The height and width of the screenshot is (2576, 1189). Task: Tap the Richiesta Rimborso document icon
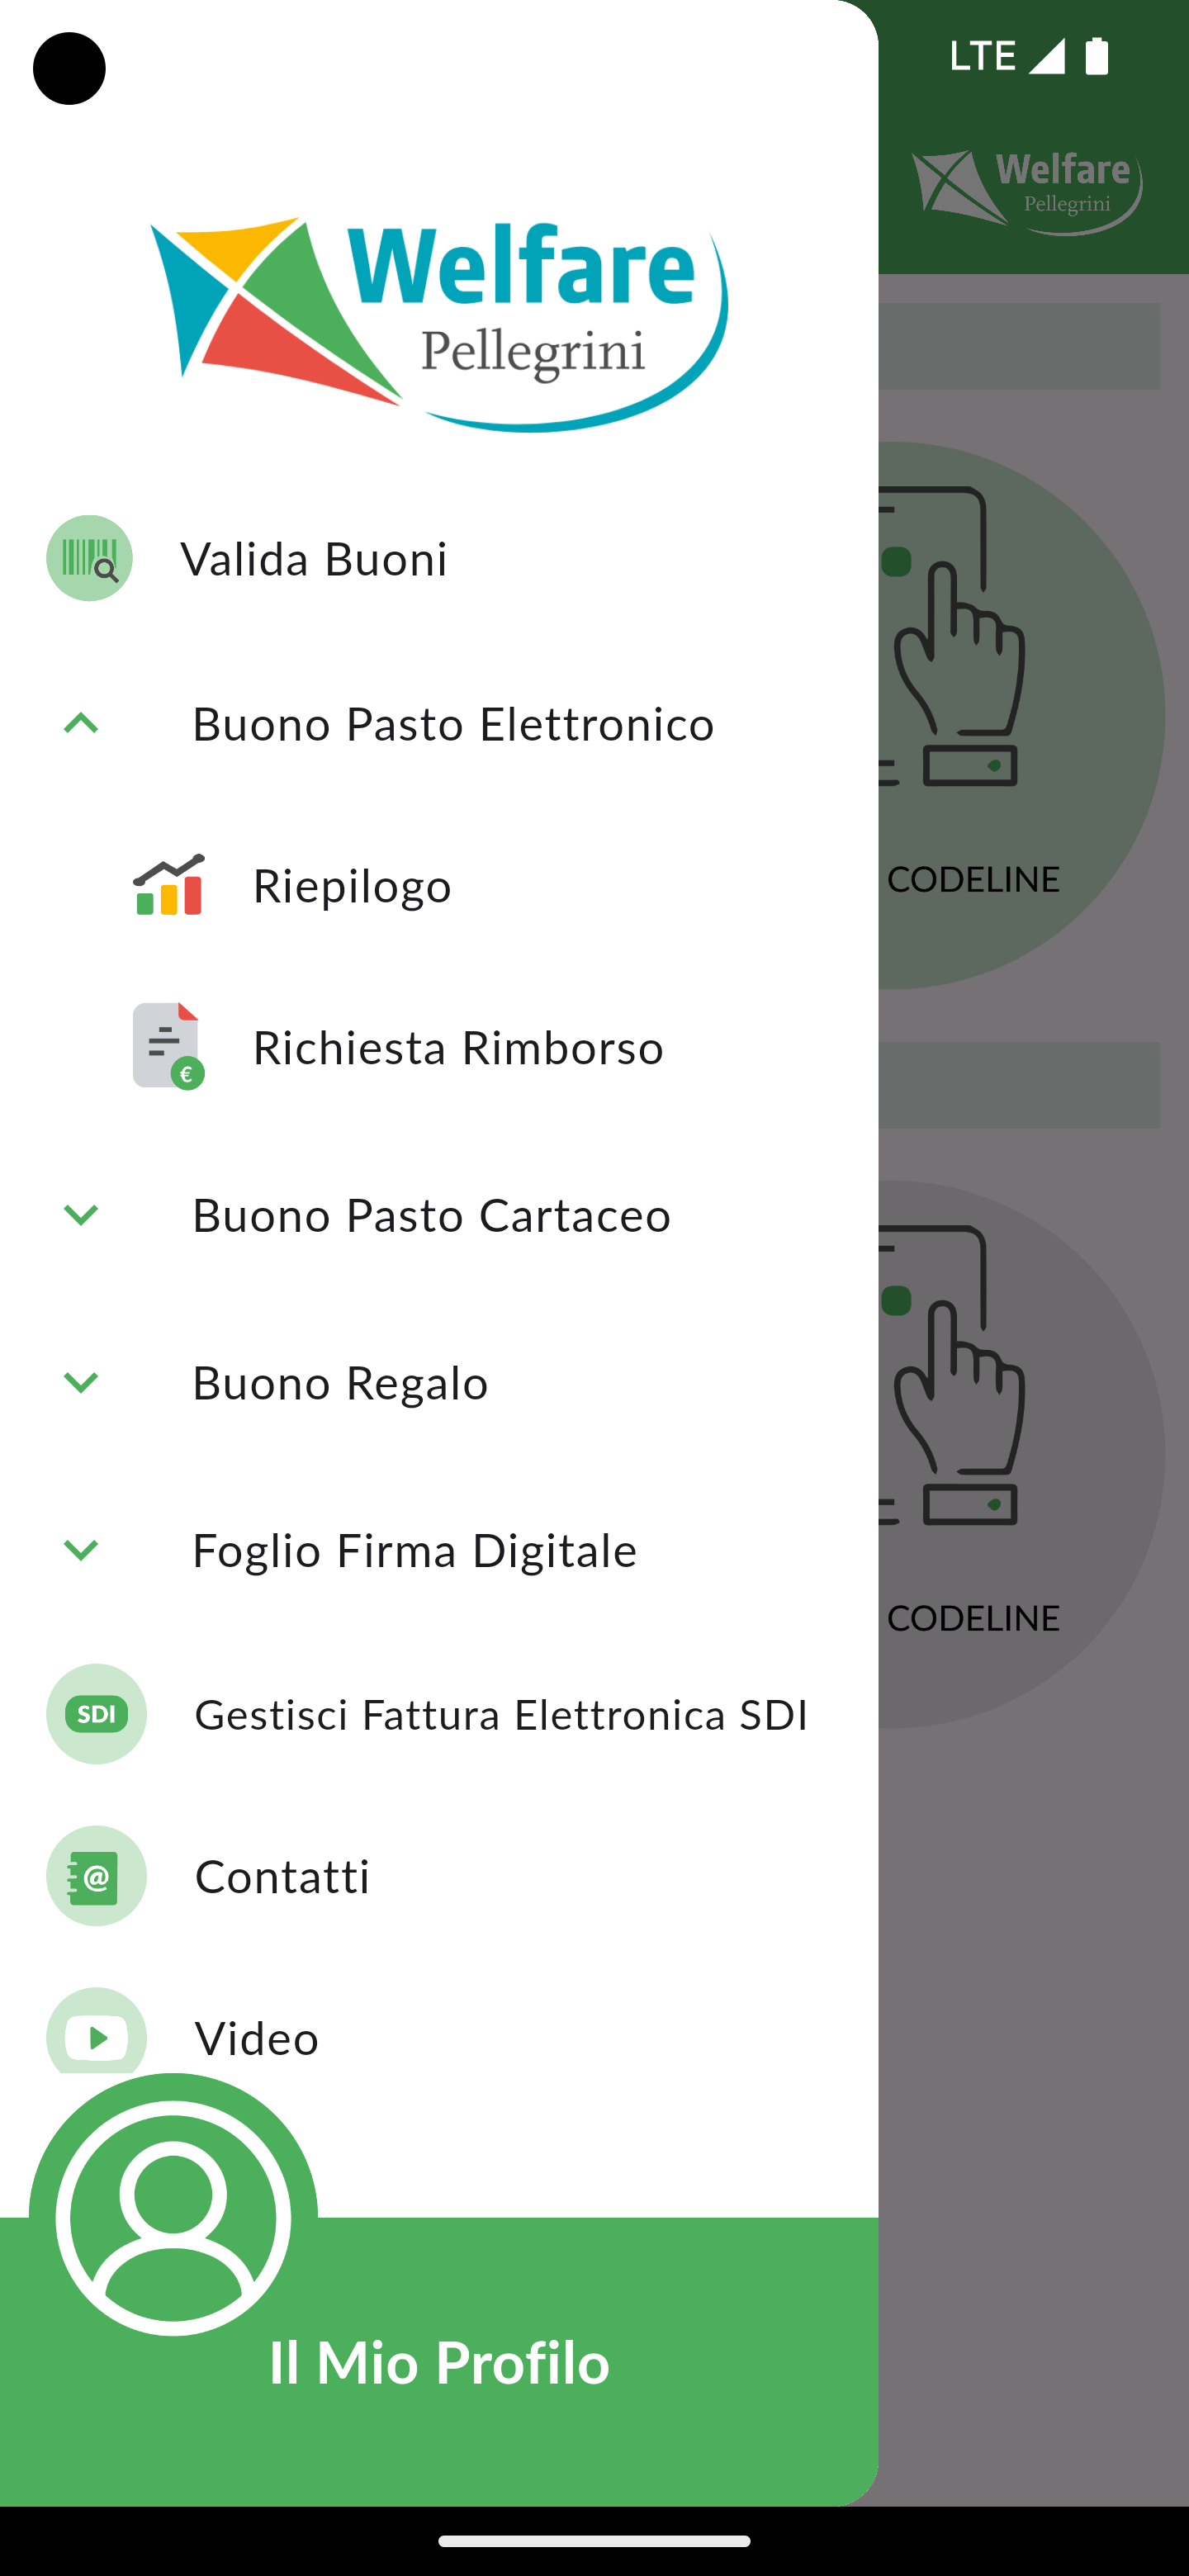(x=168, y=1046)
